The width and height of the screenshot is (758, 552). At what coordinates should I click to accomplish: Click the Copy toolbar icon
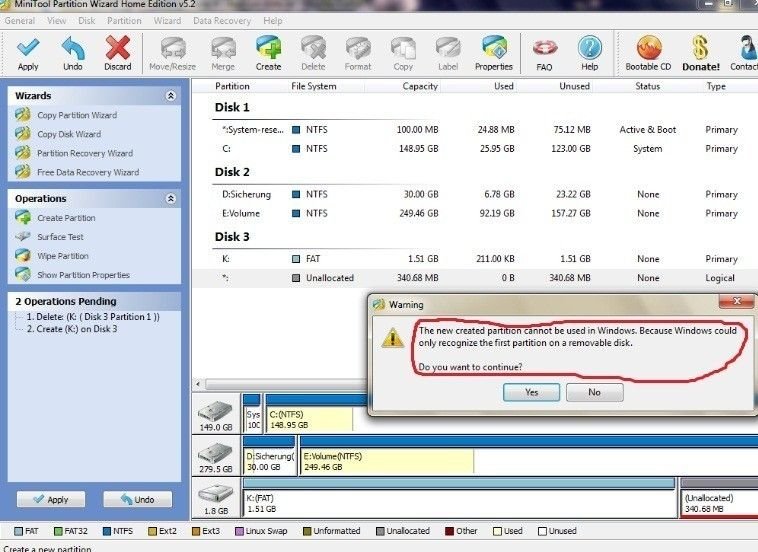[403, 48]
